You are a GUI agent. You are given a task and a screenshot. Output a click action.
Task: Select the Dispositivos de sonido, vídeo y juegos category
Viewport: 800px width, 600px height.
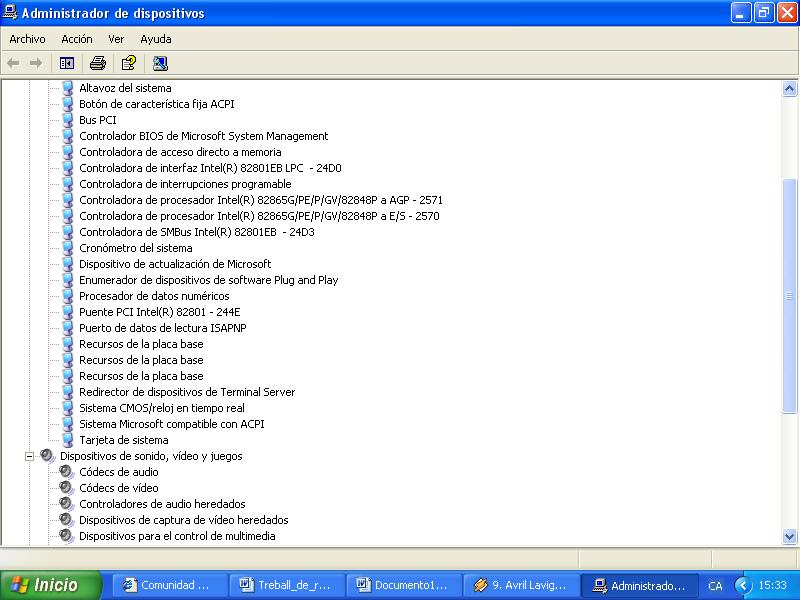click(x=151, y=456)
